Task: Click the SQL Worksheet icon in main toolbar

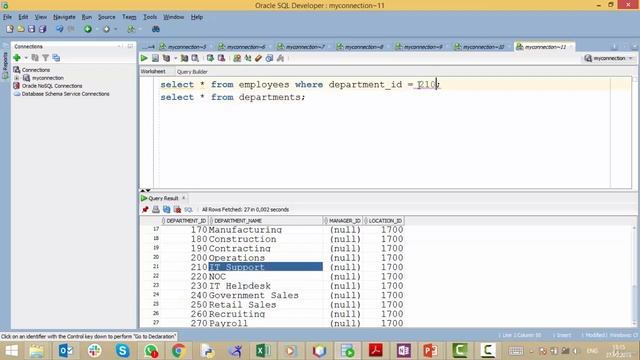Action: click(x=131, y=29)
